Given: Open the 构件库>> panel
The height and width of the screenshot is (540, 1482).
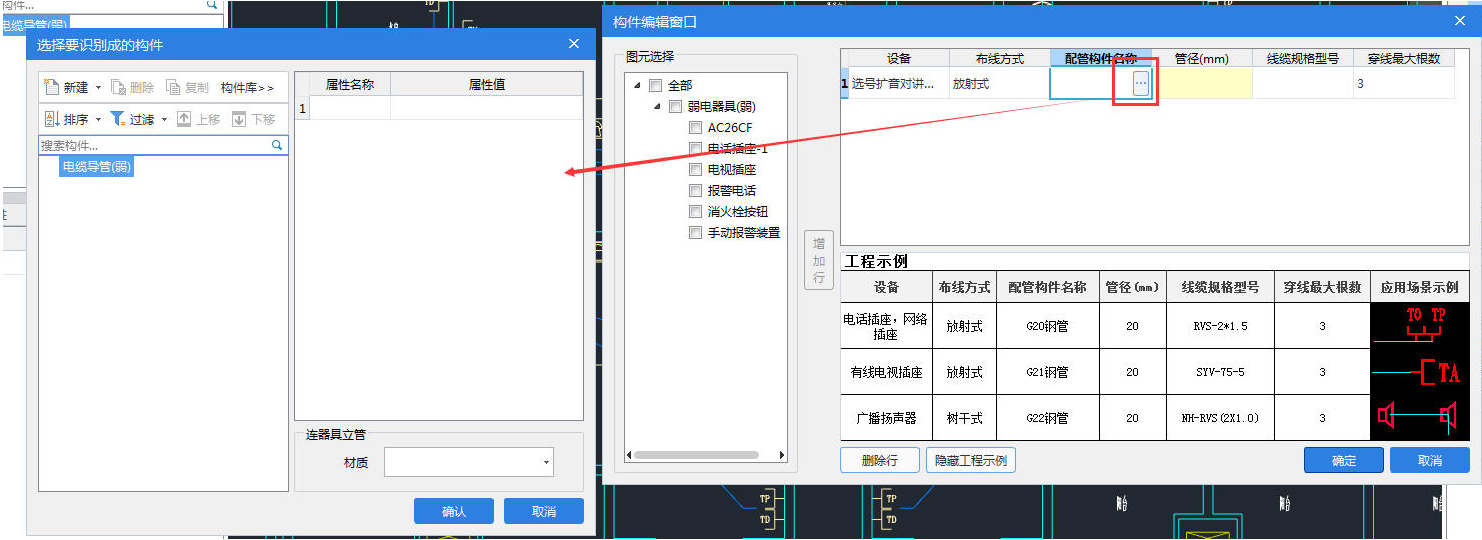Looking at the screenshot, I should click(x=247, y=88).
